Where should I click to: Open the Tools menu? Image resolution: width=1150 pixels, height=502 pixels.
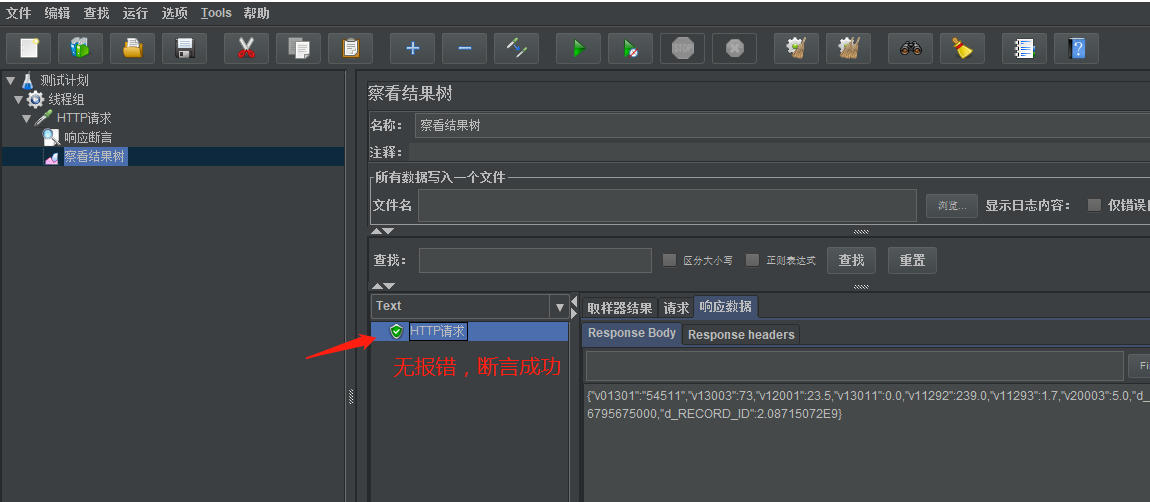(216, 13)
